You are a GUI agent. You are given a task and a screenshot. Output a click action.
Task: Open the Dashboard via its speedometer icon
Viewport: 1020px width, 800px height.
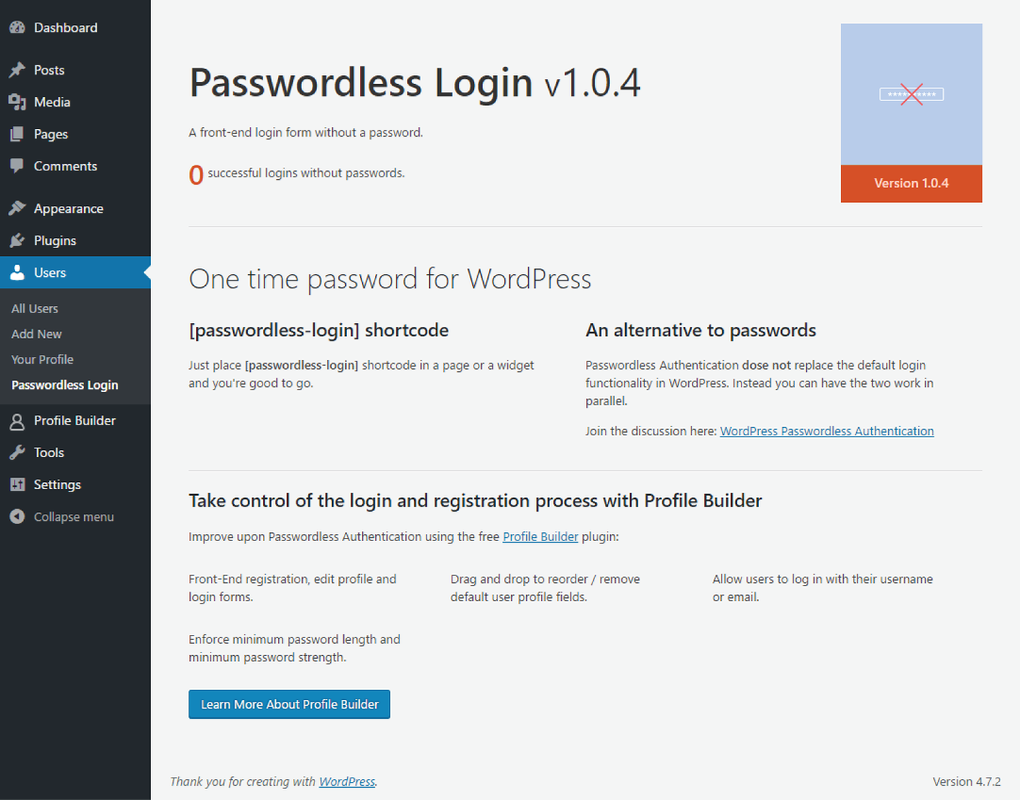(x=16, y=27)
